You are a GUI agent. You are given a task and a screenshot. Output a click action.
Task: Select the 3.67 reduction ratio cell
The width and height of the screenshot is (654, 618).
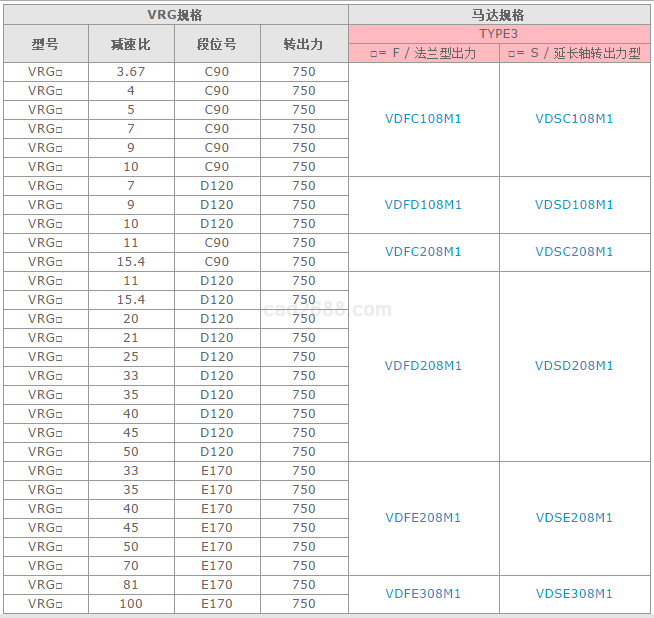[x=131, y=72]
